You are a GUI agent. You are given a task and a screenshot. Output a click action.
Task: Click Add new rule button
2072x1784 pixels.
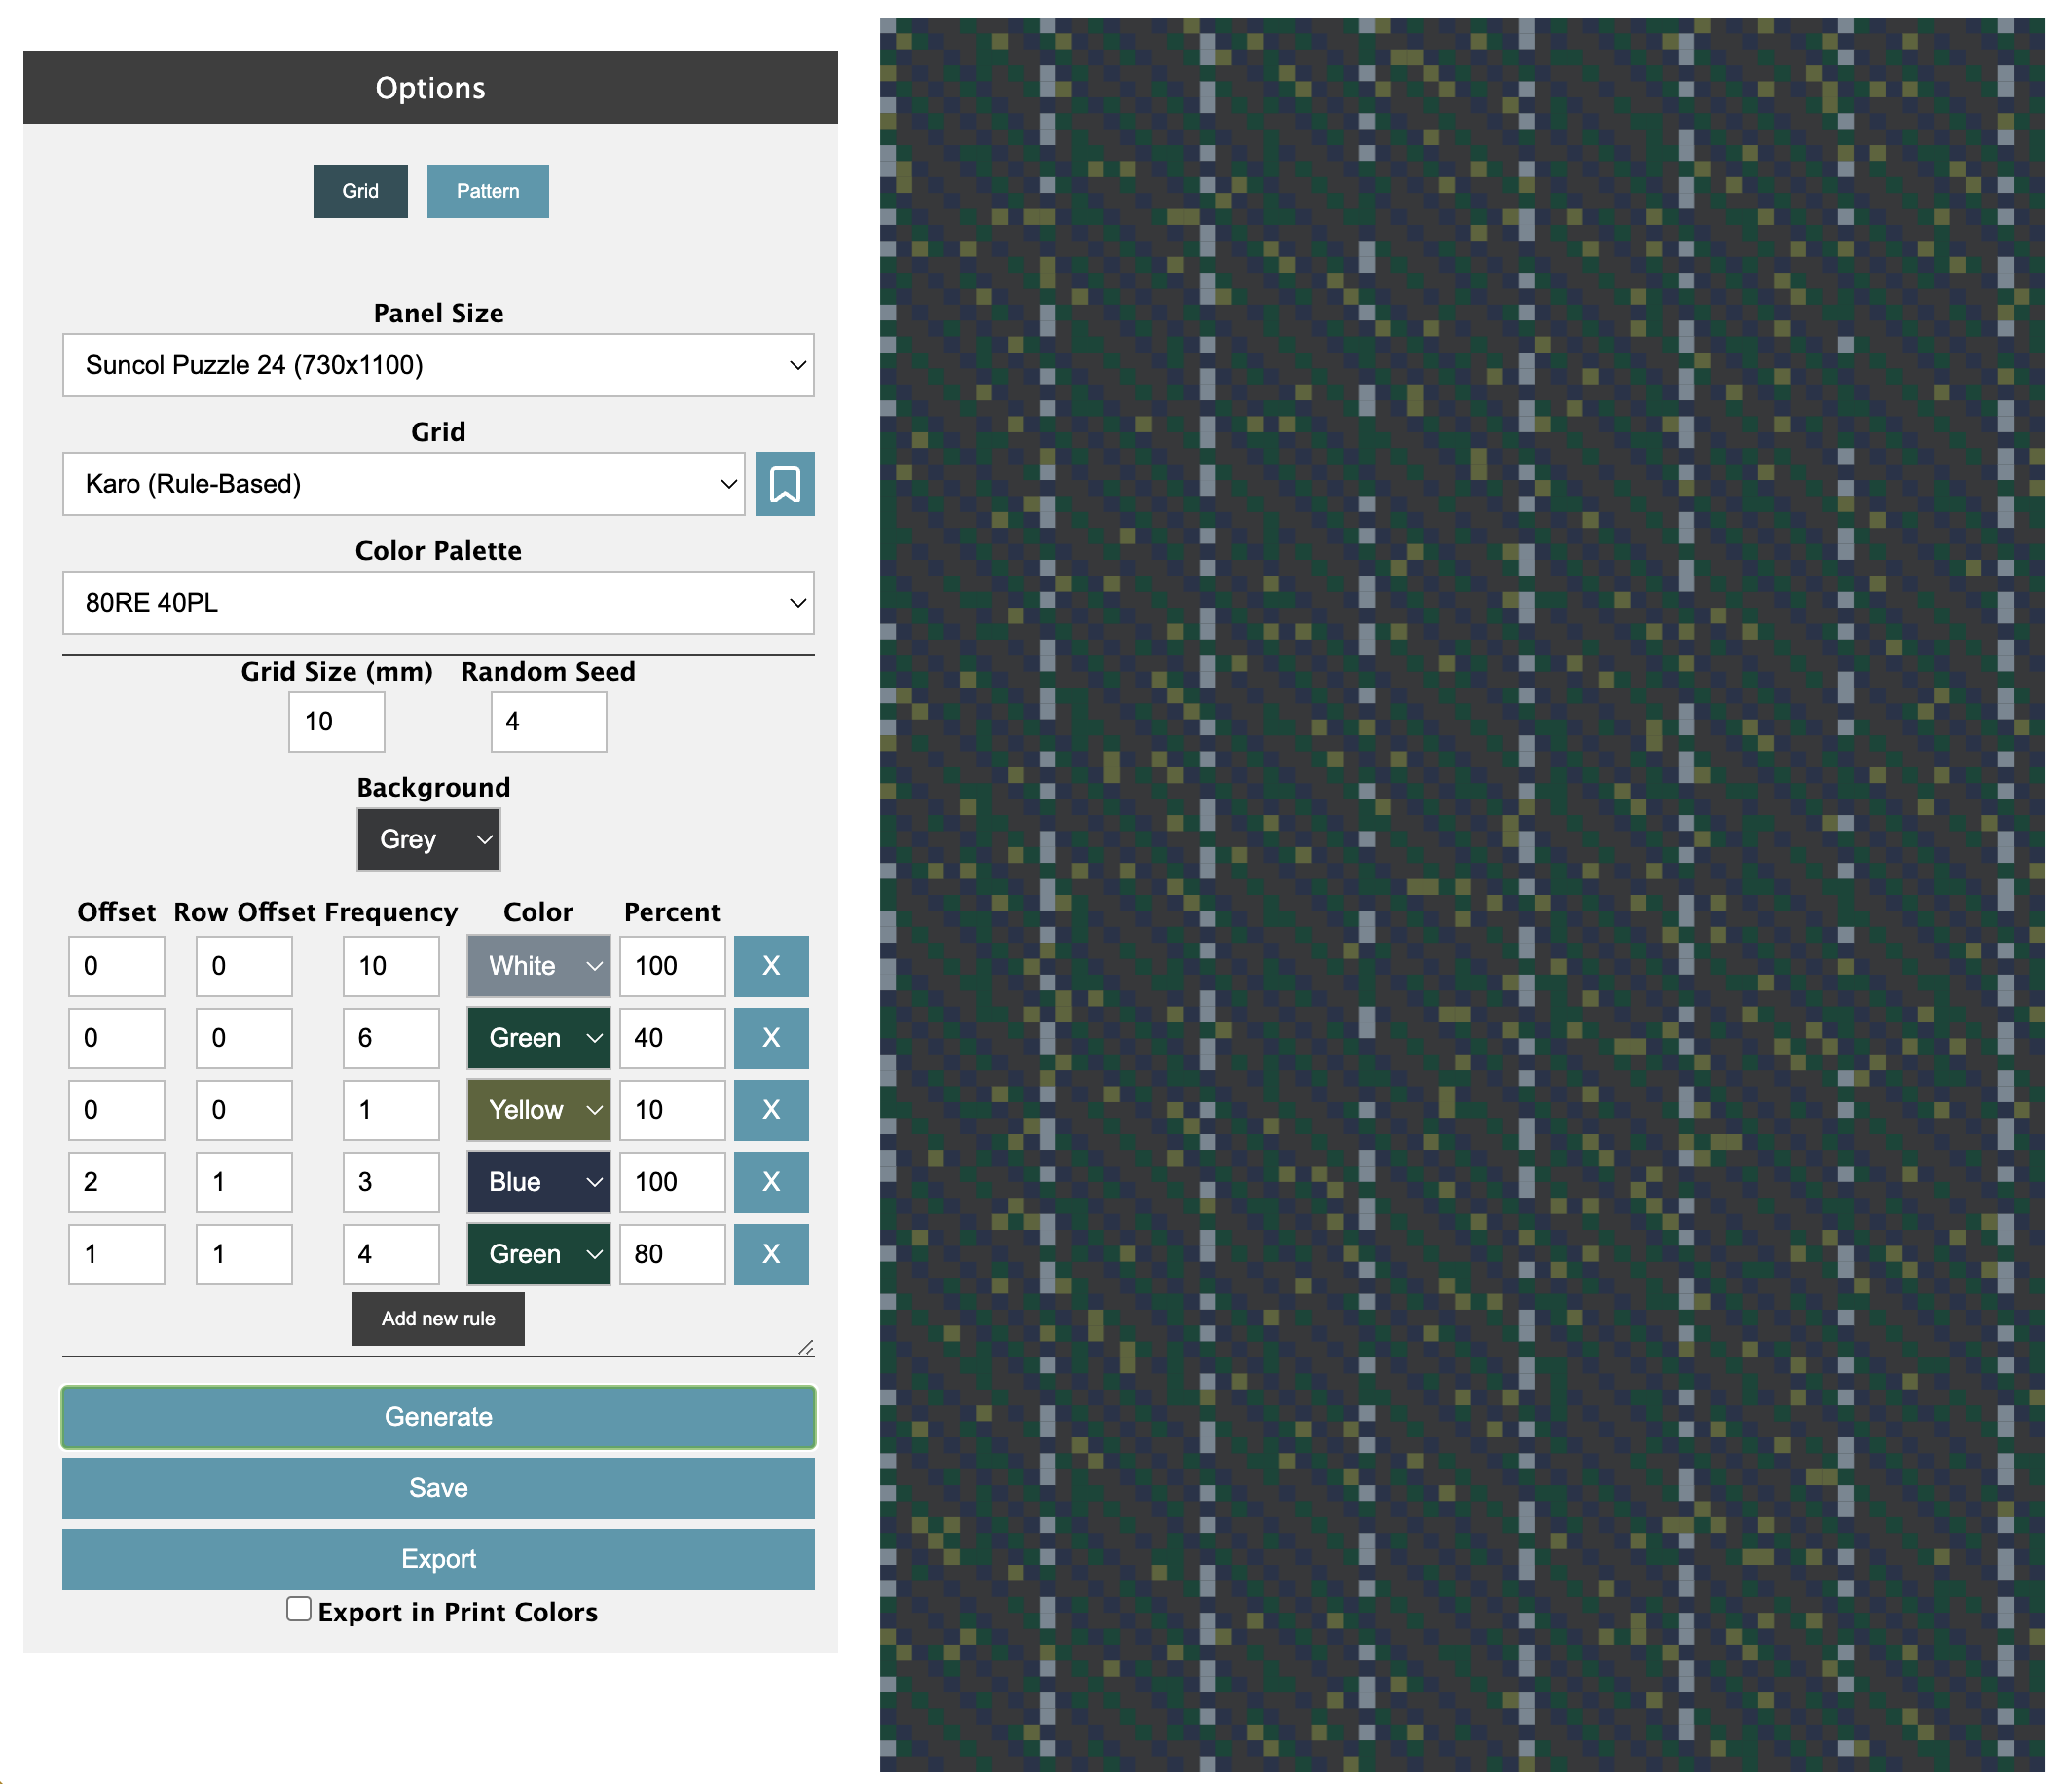pos(438,1319)
